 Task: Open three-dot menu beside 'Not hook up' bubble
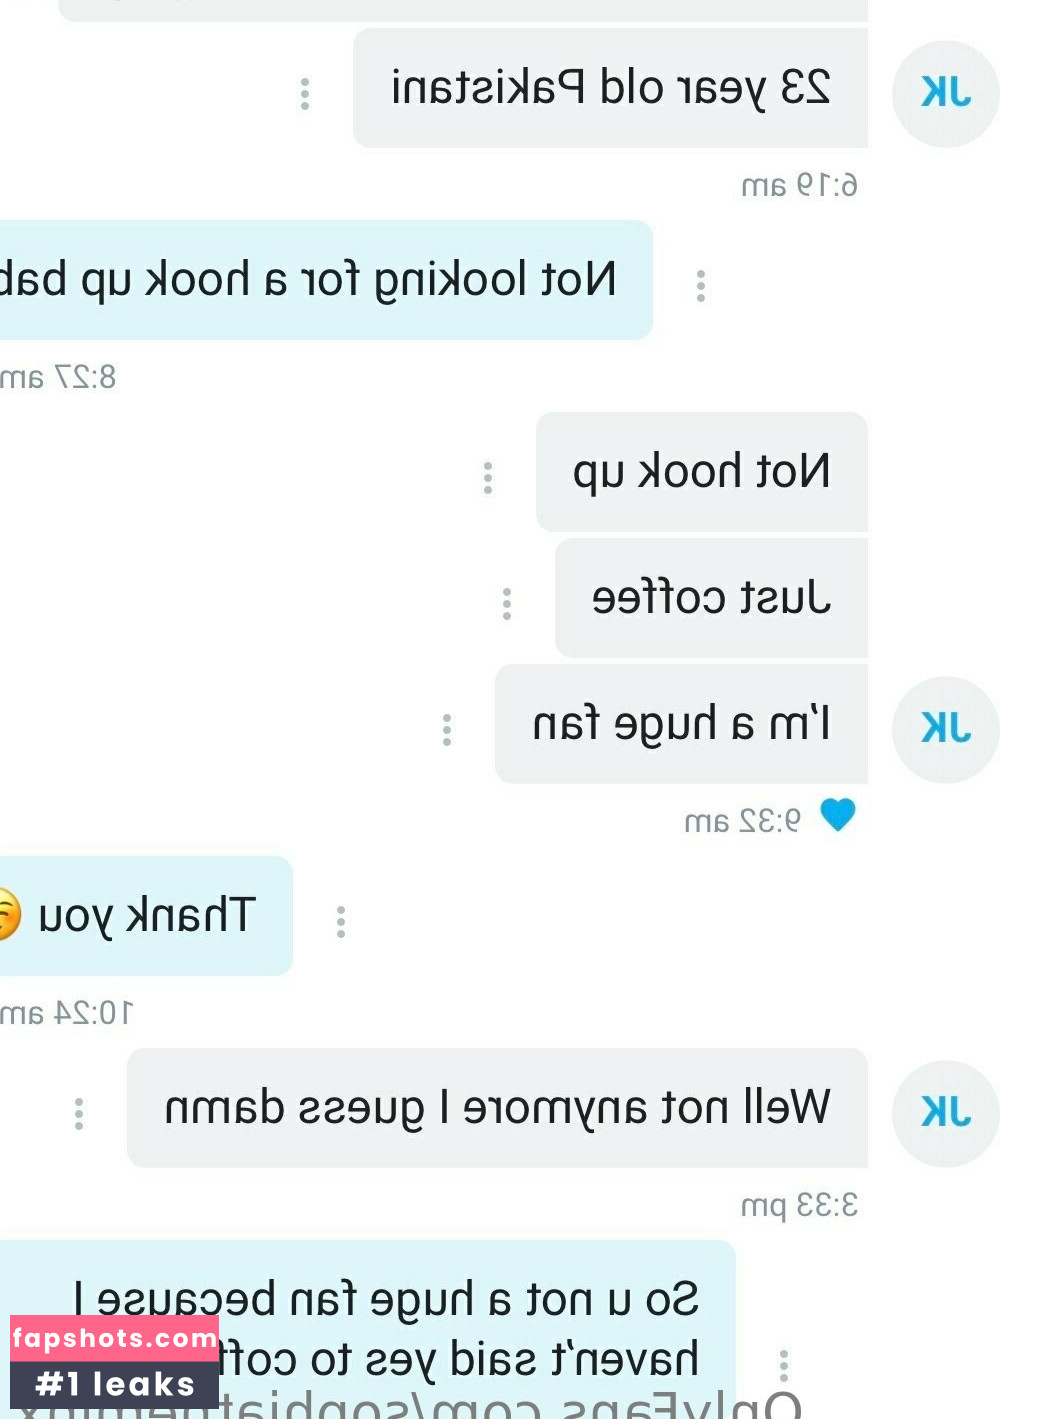pyautogui.click(x=488, y=478)
